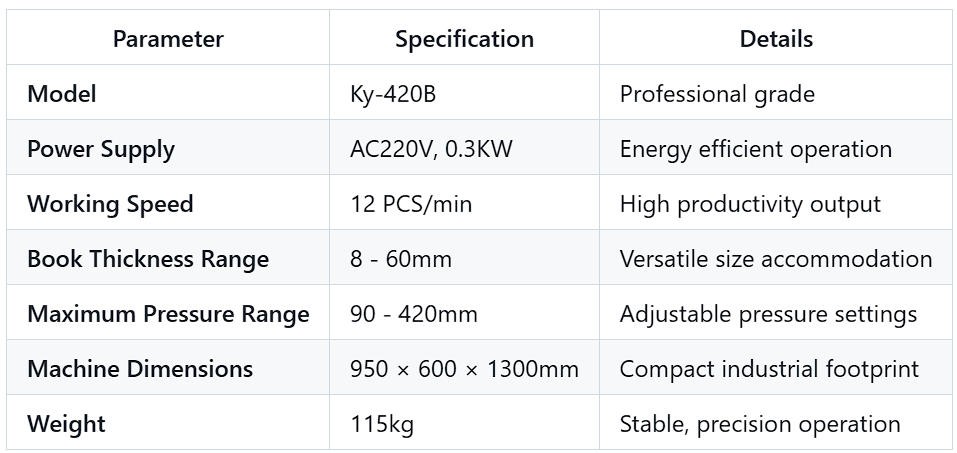Click the Details column header
This screenshot has height=453, width=957.
coord(776,39)
